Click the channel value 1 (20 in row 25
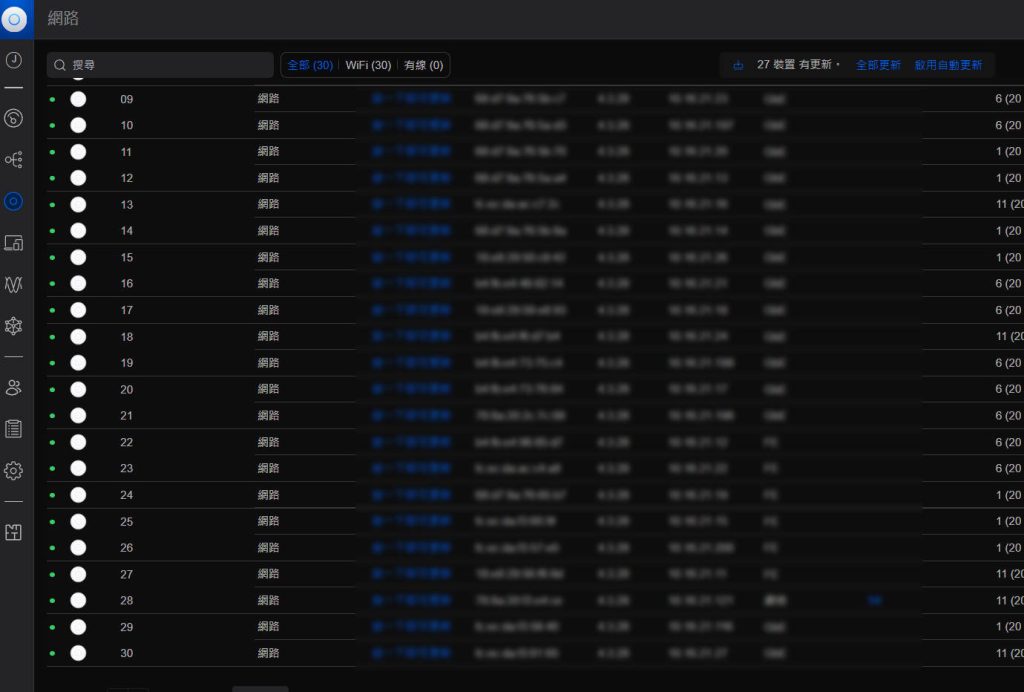The image size is (1024, 692). [1009, 522]
